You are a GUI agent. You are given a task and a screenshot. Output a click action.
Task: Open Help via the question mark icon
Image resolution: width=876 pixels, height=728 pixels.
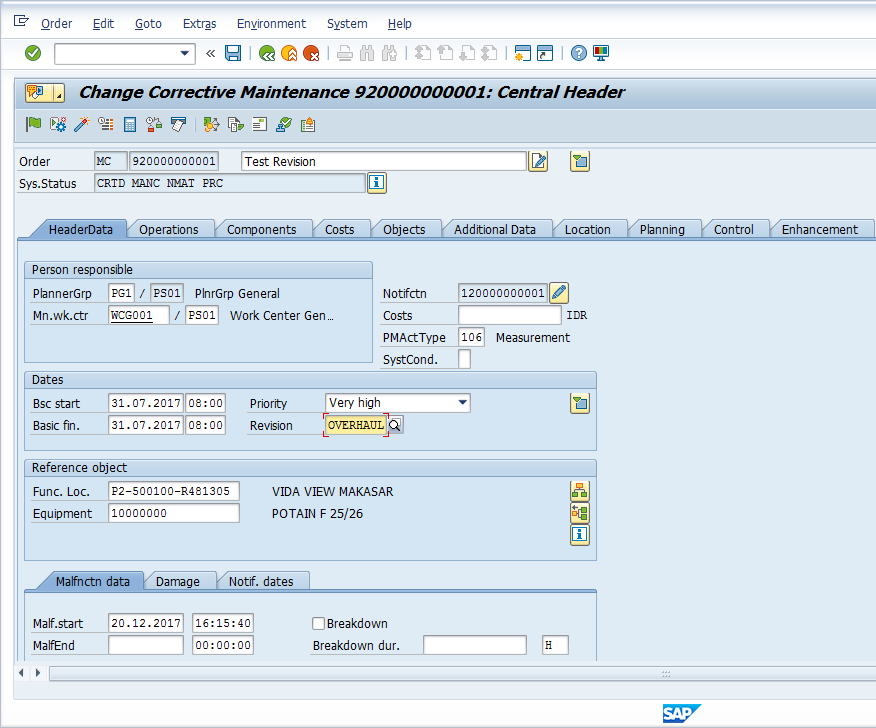pyautogui.click(x=578, y=54)
